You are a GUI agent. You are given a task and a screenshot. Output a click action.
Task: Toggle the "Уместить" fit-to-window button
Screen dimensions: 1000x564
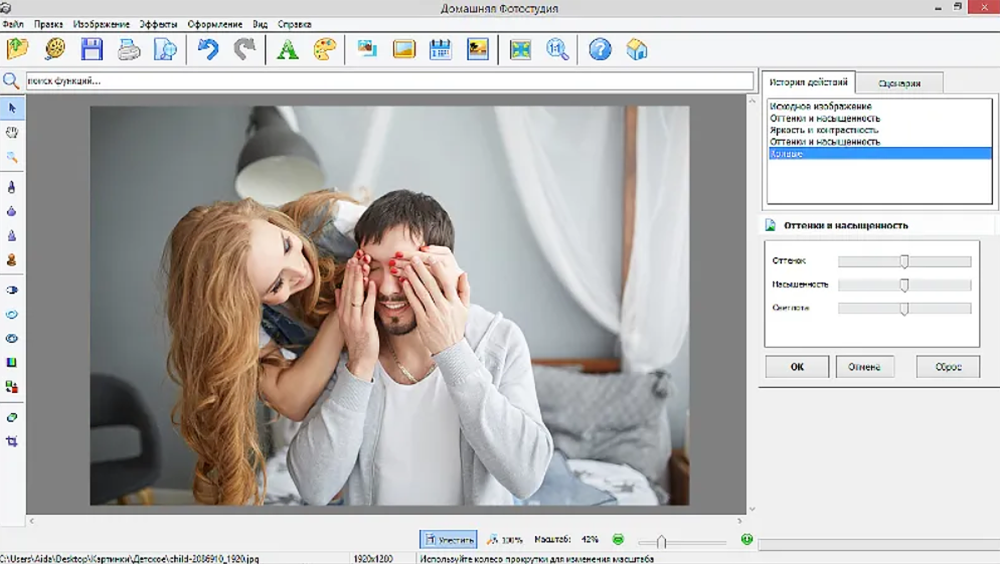[x=448, y=540]
